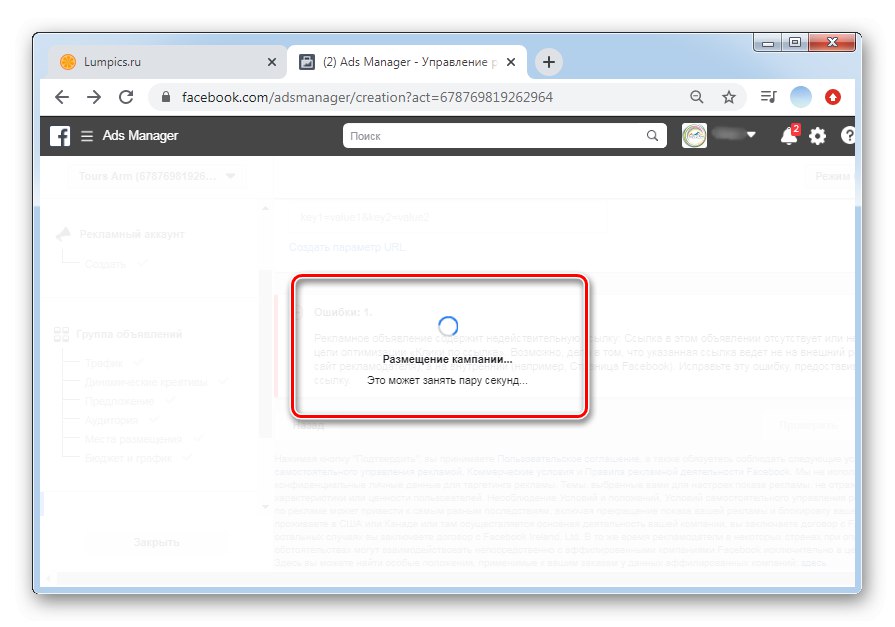Open notifications bell with 2 alerts
Screen dimensions: 895x627
coord(789,136)
